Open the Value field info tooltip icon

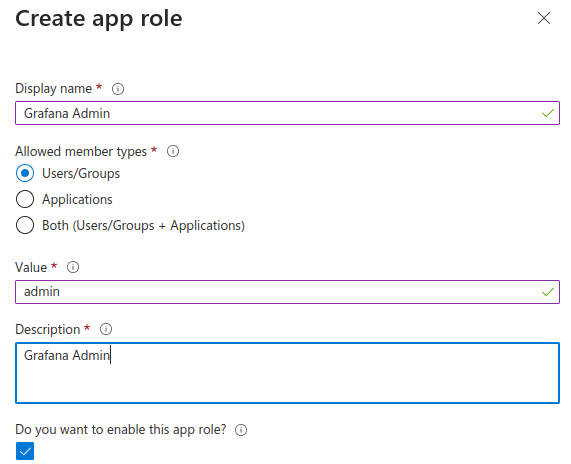pos(73,267)
